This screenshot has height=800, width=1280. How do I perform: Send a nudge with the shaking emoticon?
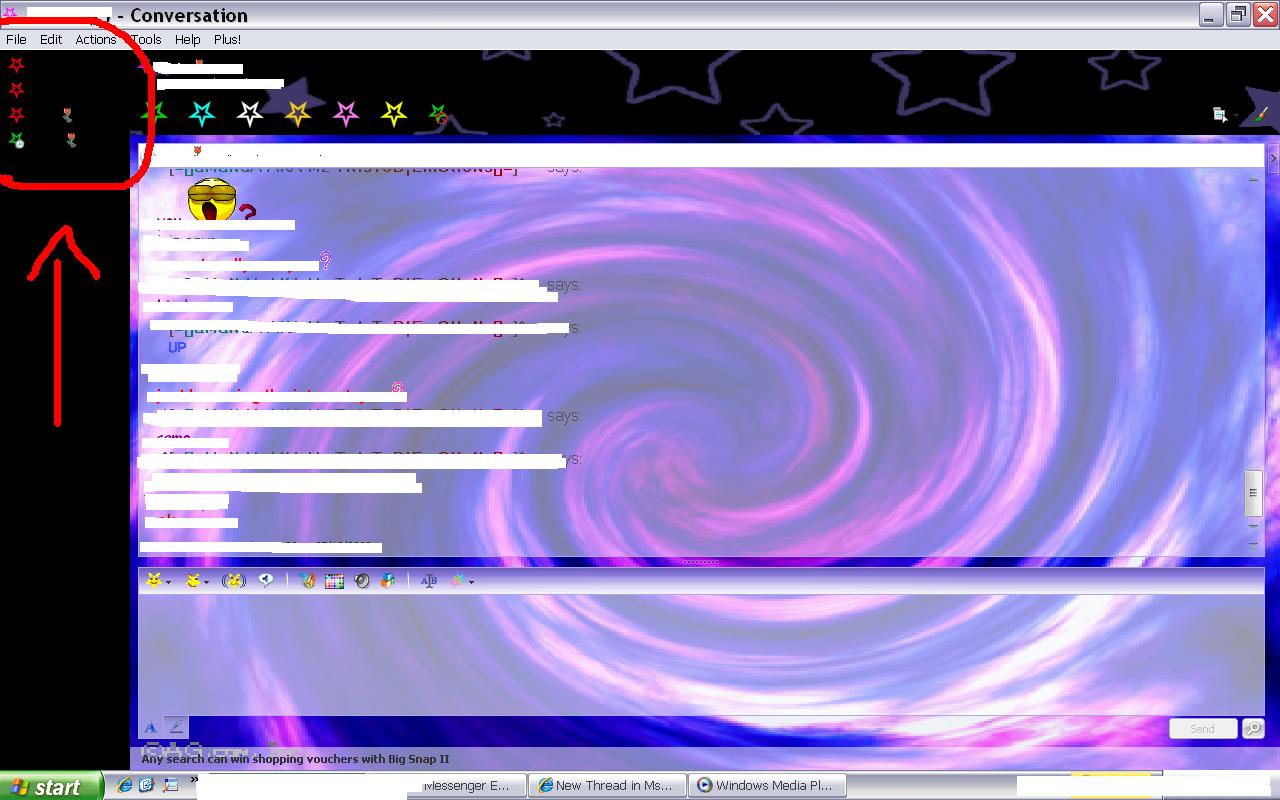[x=234, y=580]
